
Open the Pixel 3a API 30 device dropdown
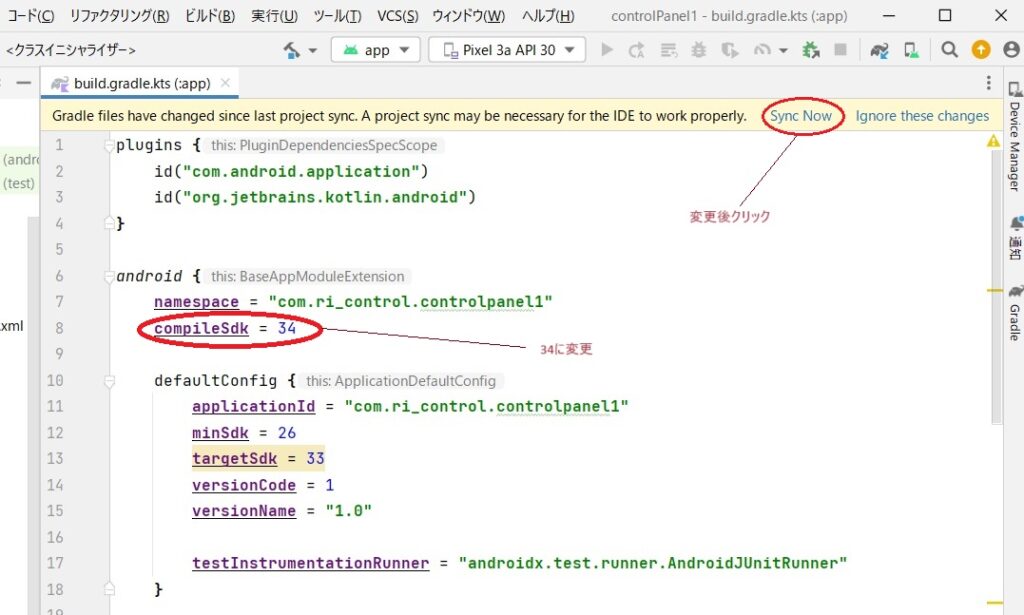click(x=507, y=50)
